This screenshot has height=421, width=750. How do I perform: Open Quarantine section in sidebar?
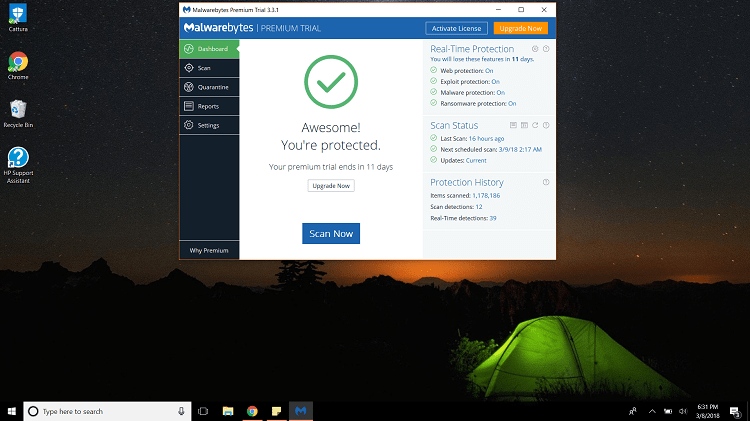[209, 87]
